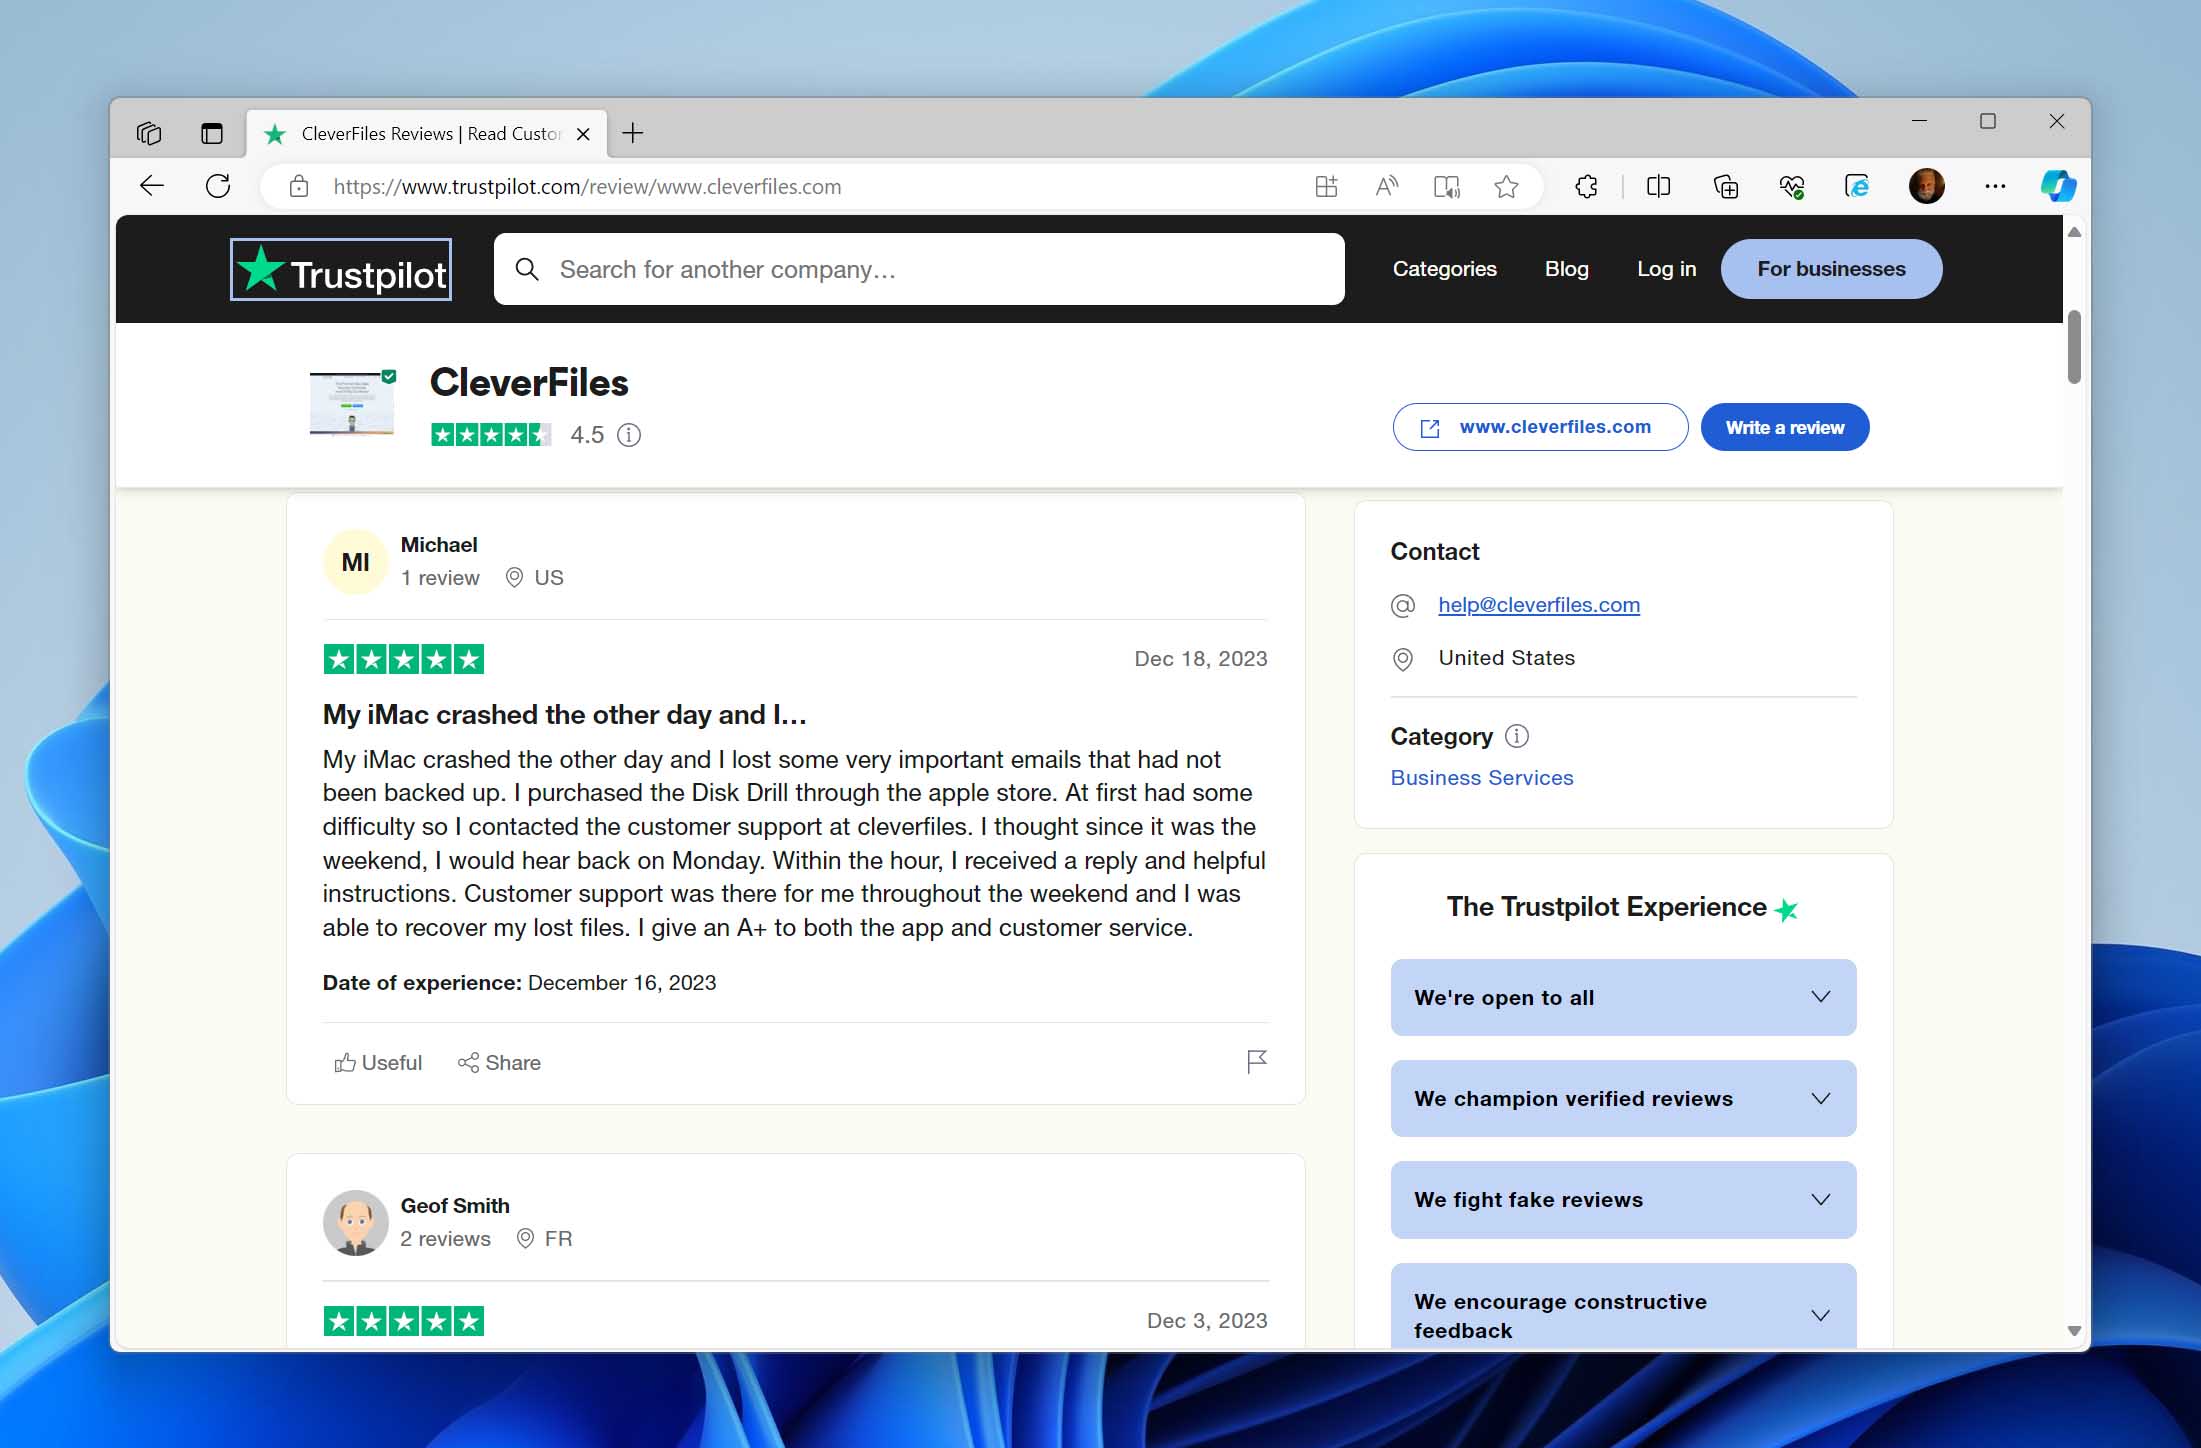
Task: Click Geof Smith's avatar photo
Action: tap(355, 1222)
